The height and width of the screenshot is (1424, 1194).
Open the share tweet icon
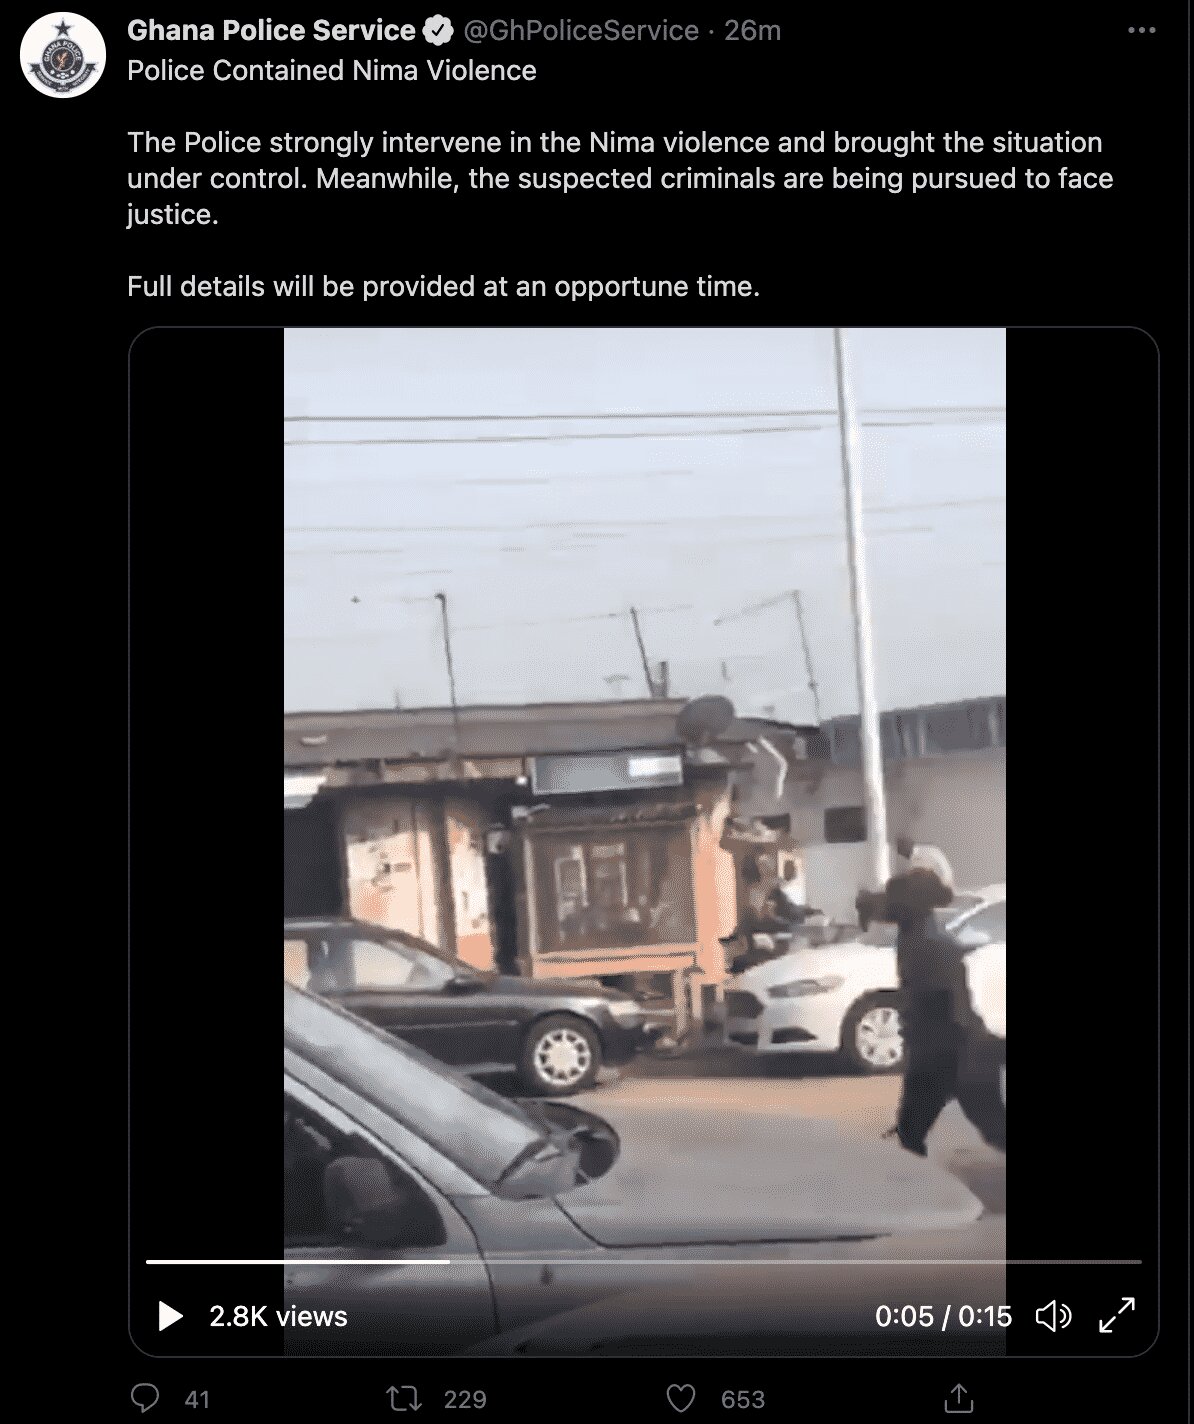958,1398
